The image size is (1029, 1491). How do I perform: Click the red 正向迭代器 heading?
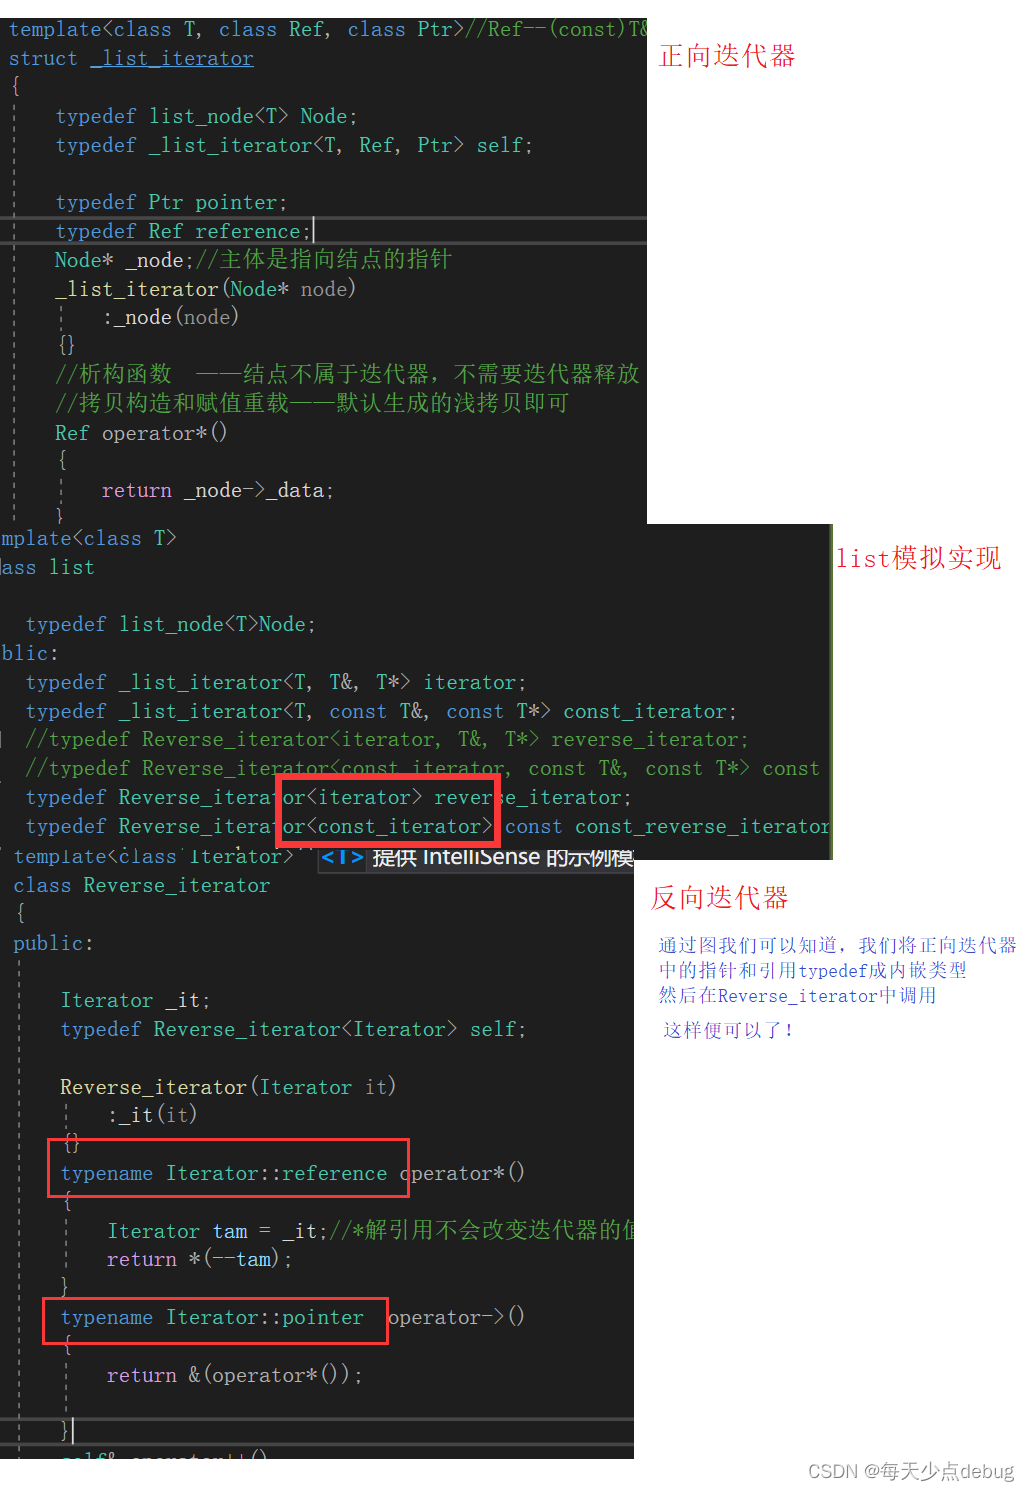coord(727,56)
